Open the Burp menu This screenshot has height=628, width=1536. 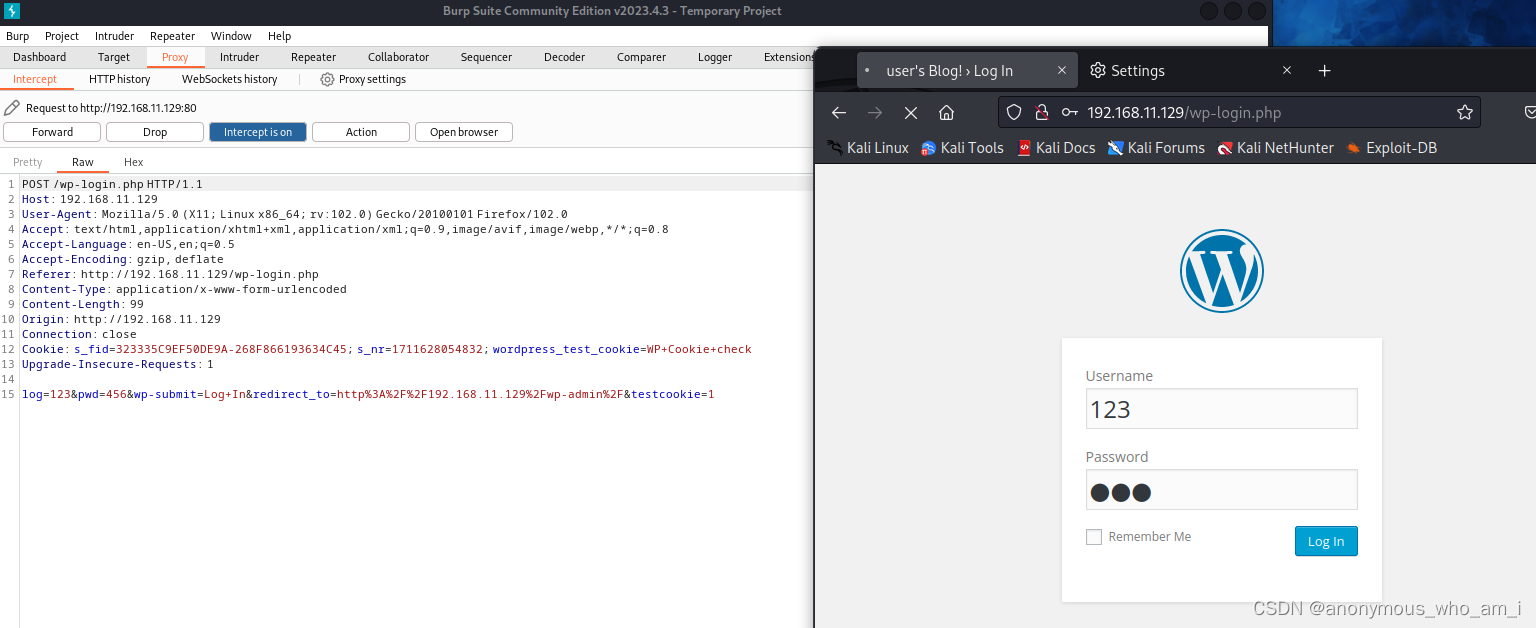17,36
